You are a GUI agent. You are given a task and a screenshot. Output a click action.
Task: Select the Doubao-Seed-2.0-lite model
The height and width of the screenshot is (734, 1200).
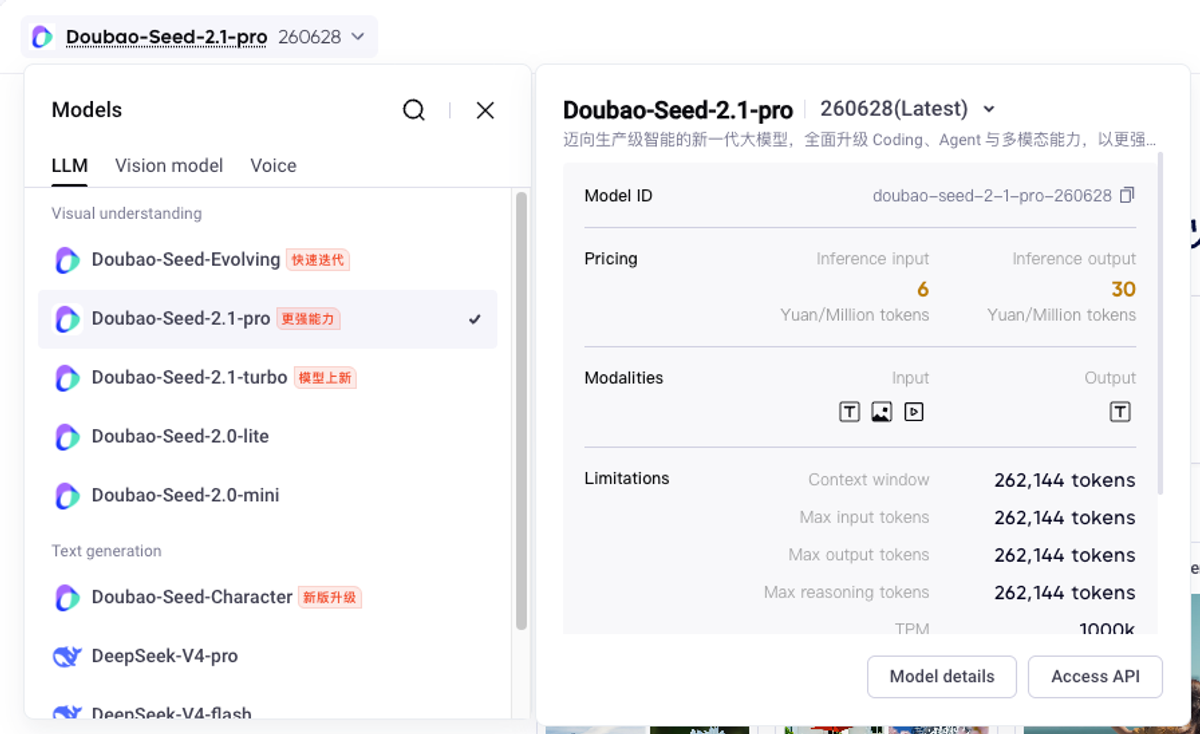tap(267, 437)
